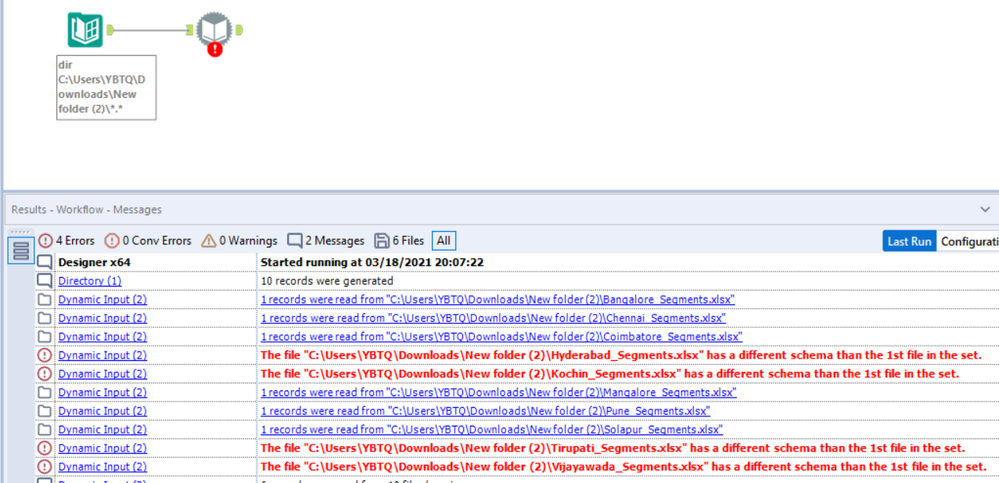This screenshot has height=483, width=999.
Task: Click Dynamic Input (2) link in Chennai row
Action: pos(103,318)
